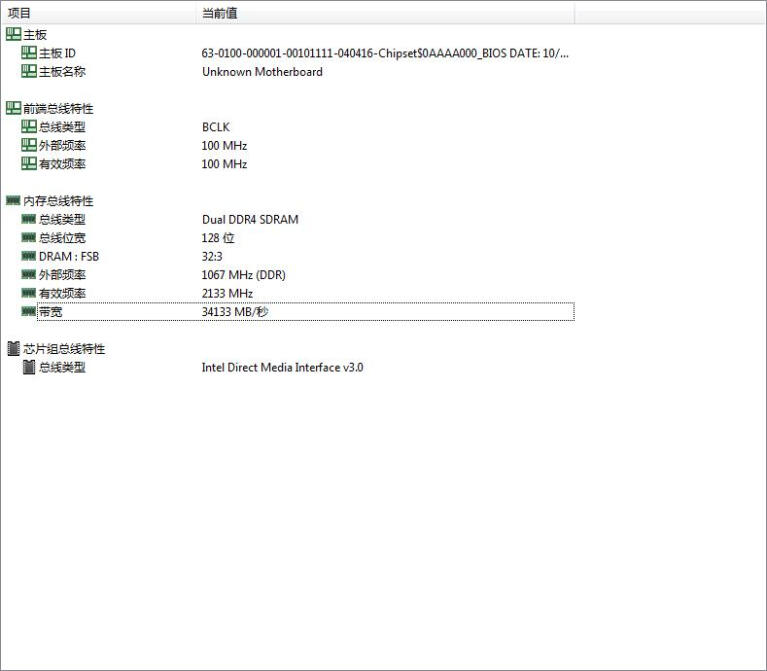Click the 32:3 ratio value

pyautogui.click(x=212, y=256)
